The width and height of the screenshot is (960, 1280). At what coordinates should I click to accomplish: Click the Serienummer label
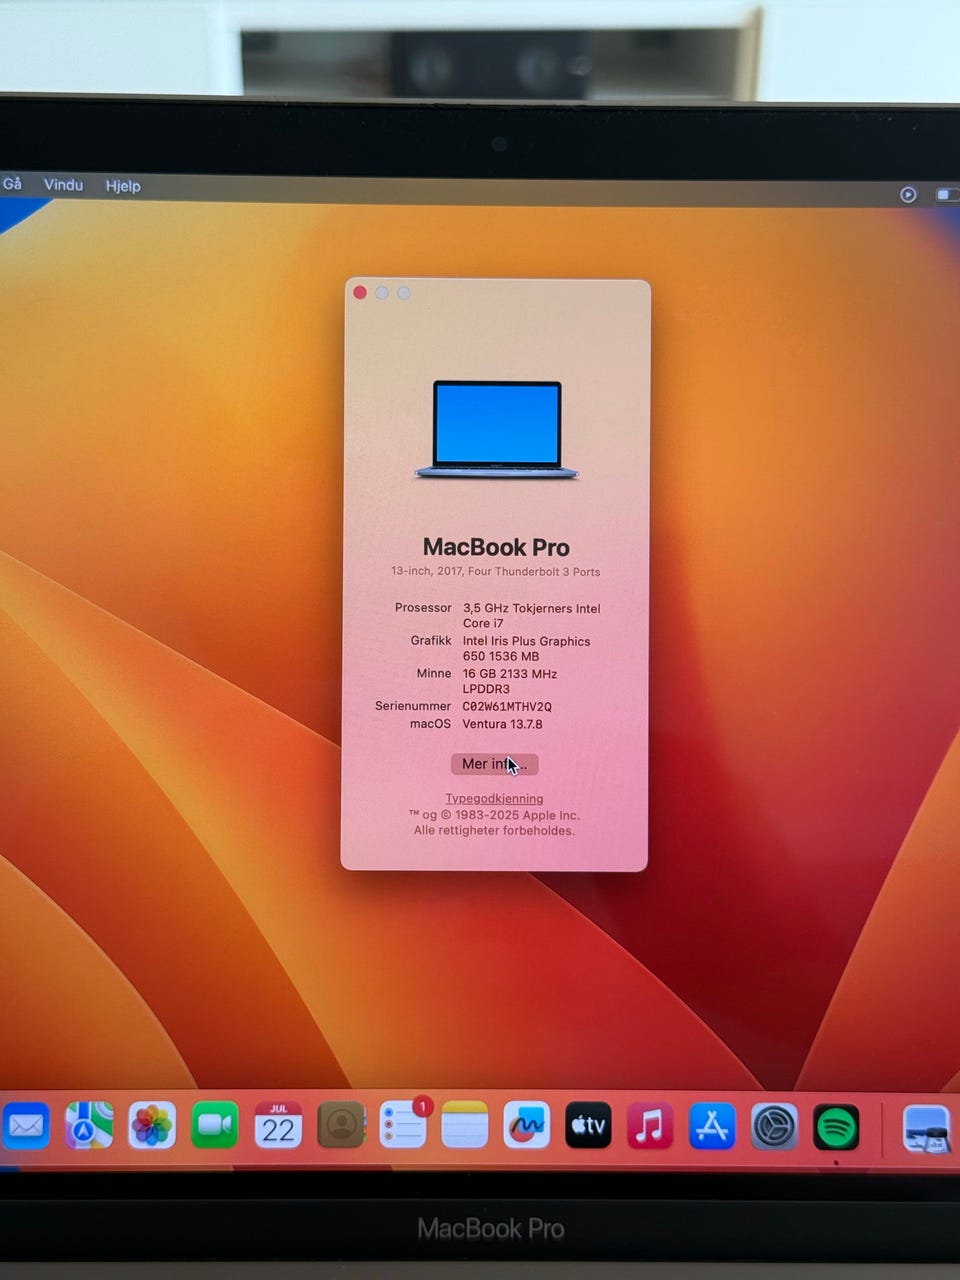point(413,706)
